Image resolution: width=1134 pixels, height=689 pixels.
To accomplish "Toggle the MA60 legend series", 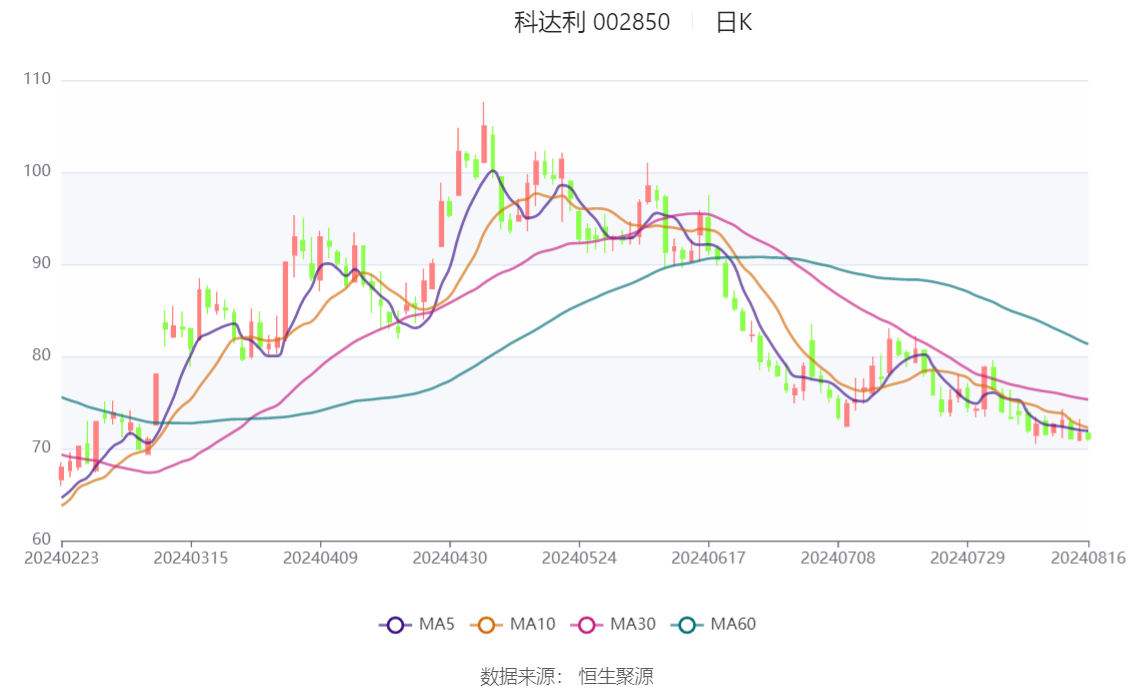I will point(714,625).
